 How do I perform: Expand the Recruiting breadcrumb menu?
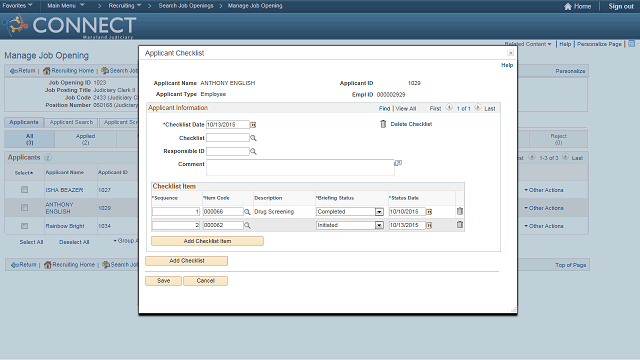124,6
